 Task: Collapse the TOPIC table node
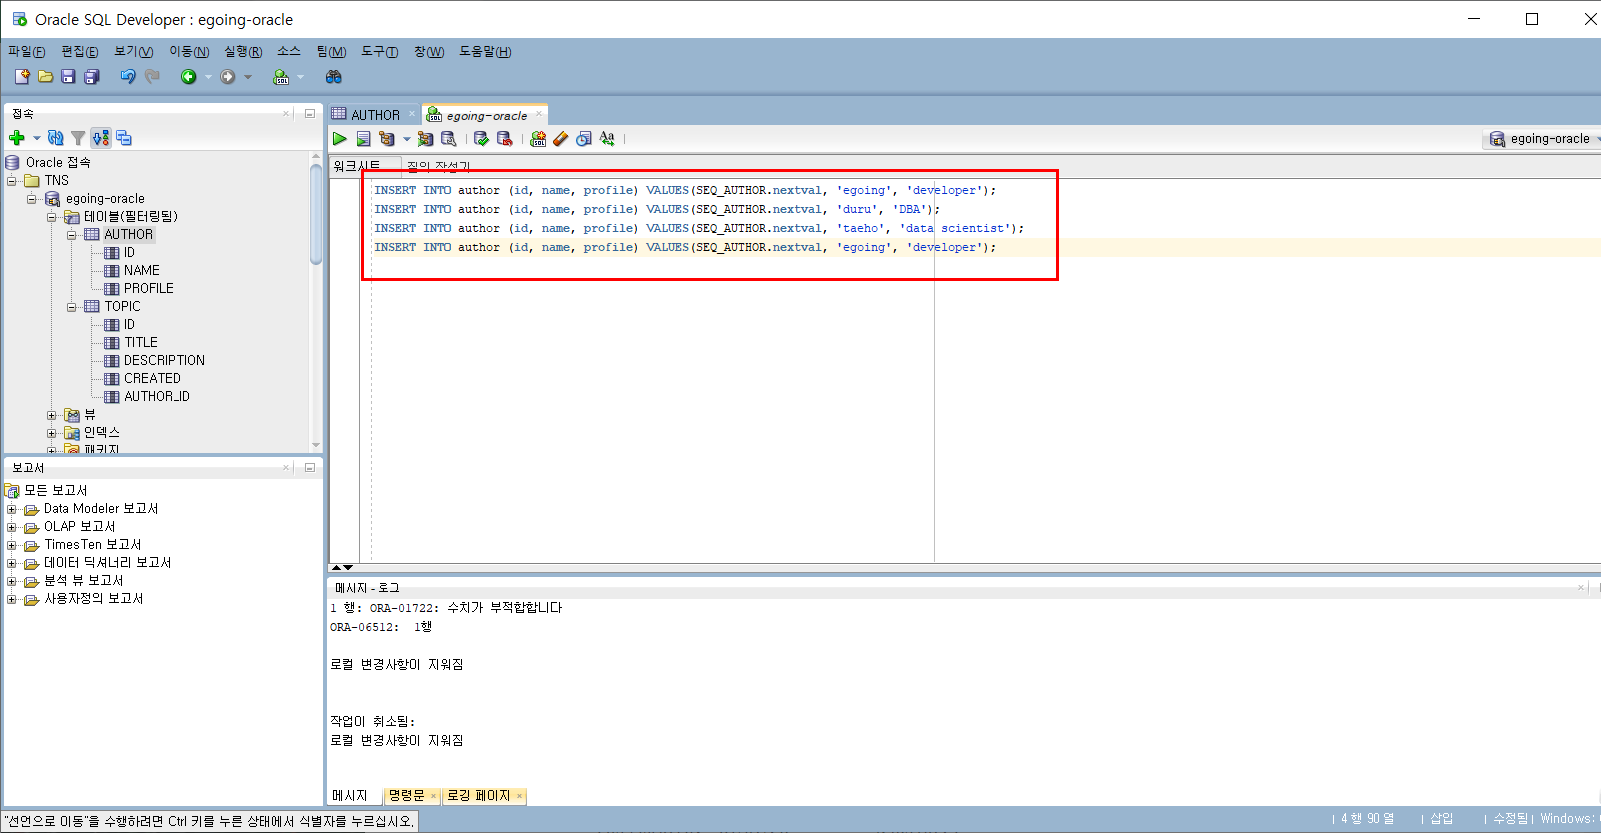tap(72, 307)
